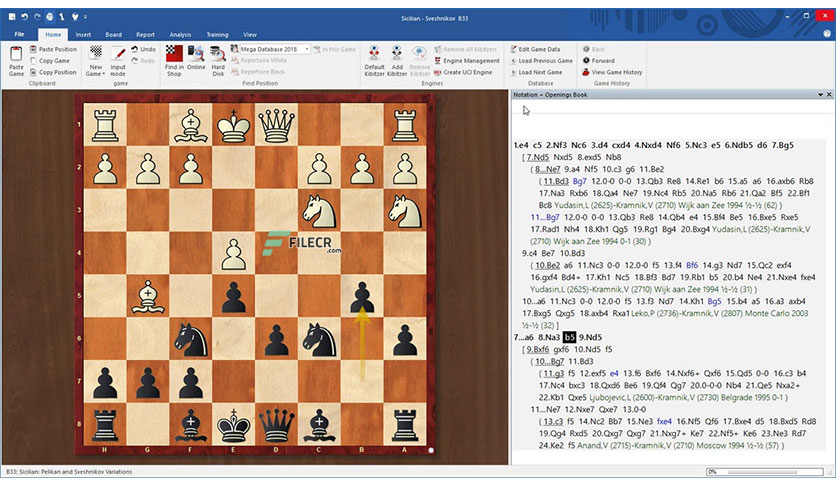Open Find in Shop
This screenshot has height=484, width=836.
point(174,61)
